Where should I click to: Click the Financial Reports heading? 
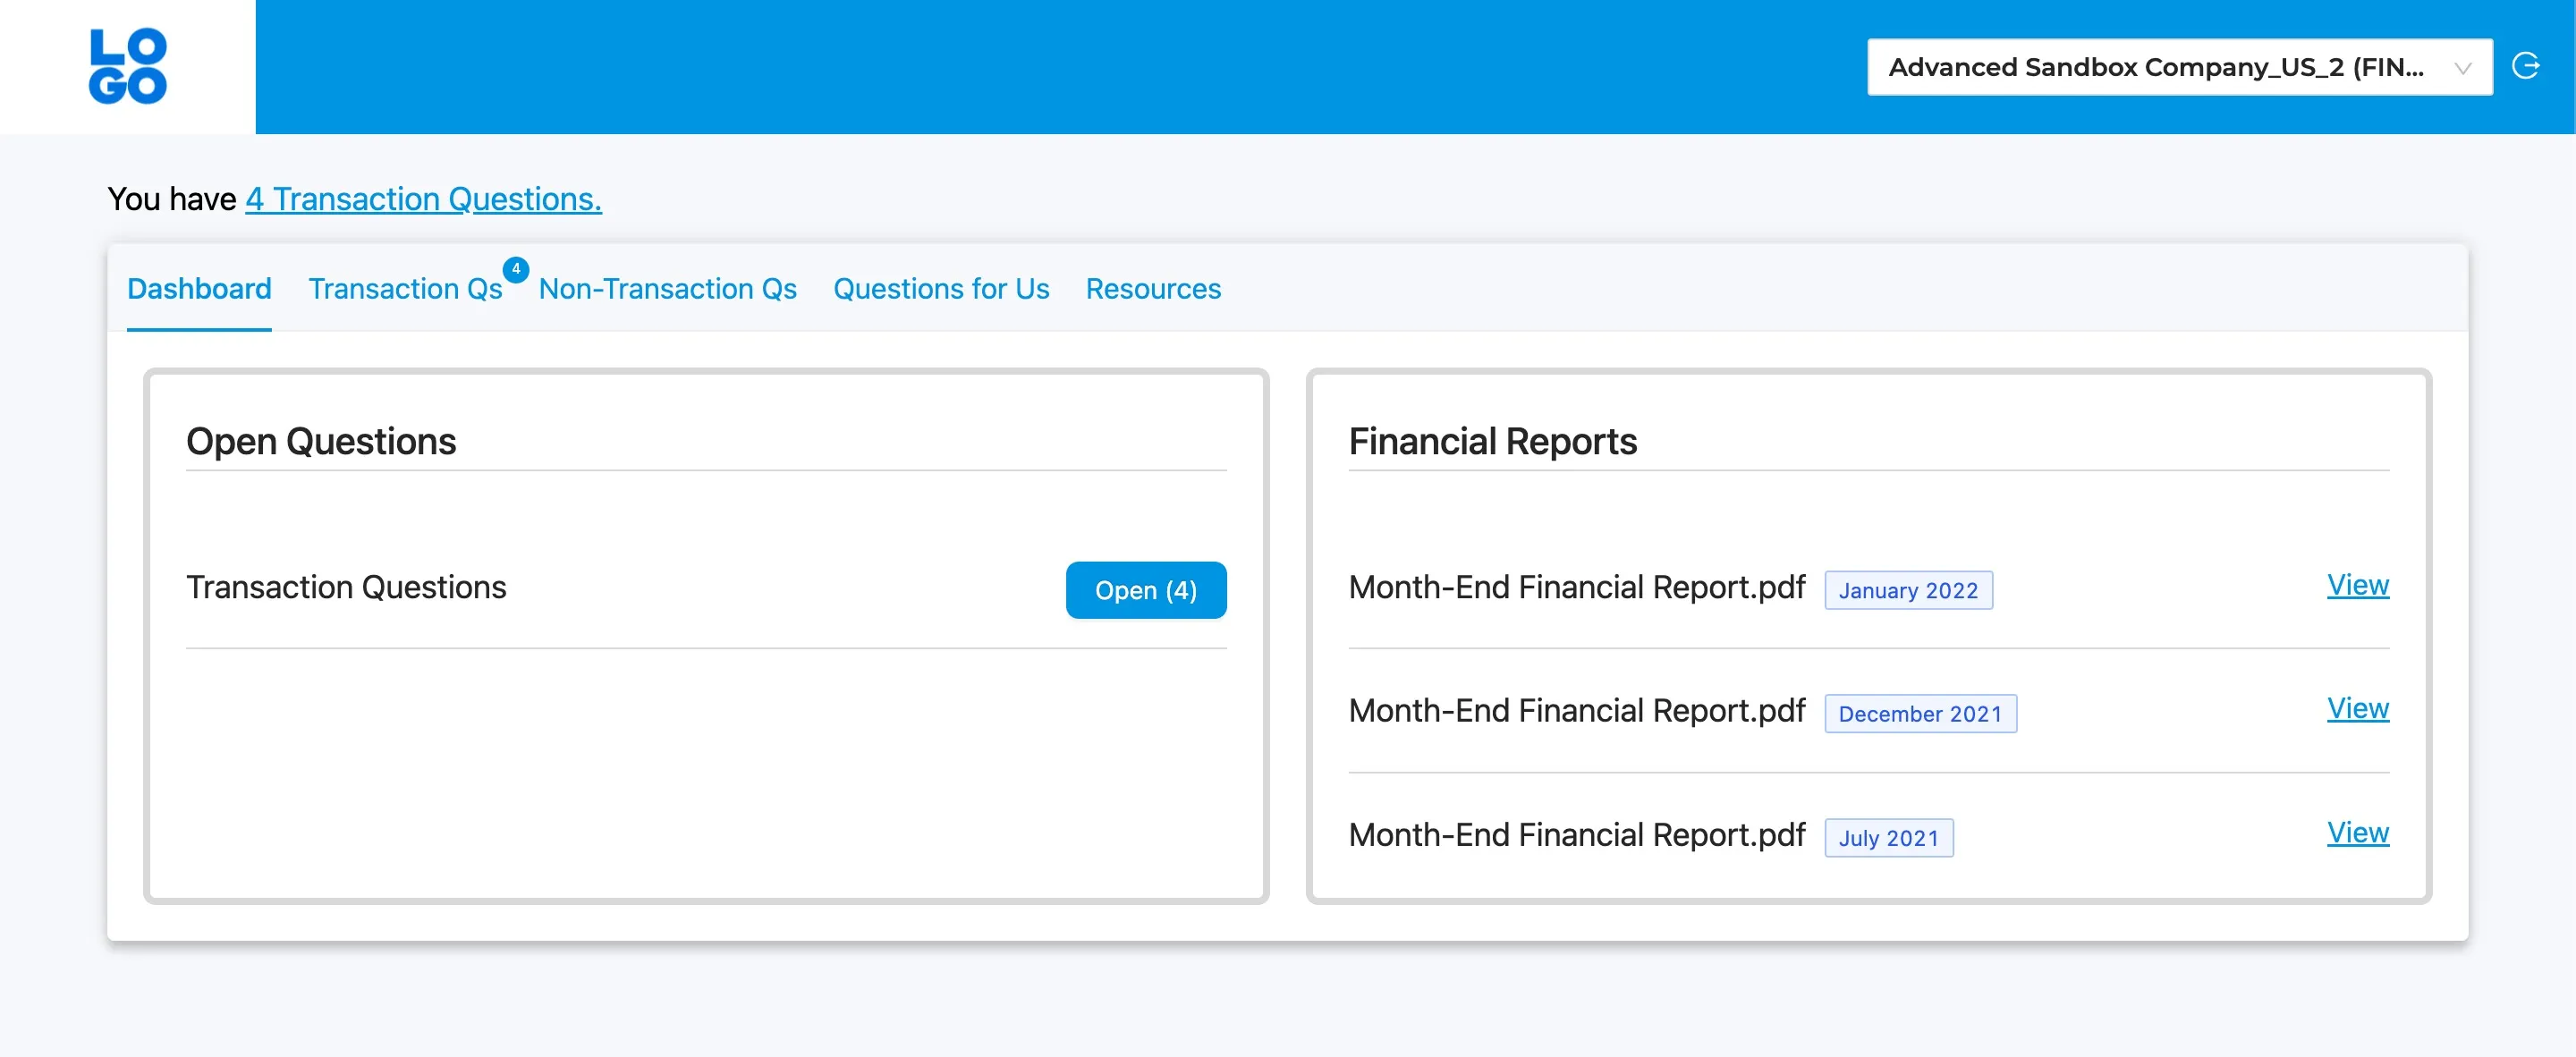point(1492,441)
